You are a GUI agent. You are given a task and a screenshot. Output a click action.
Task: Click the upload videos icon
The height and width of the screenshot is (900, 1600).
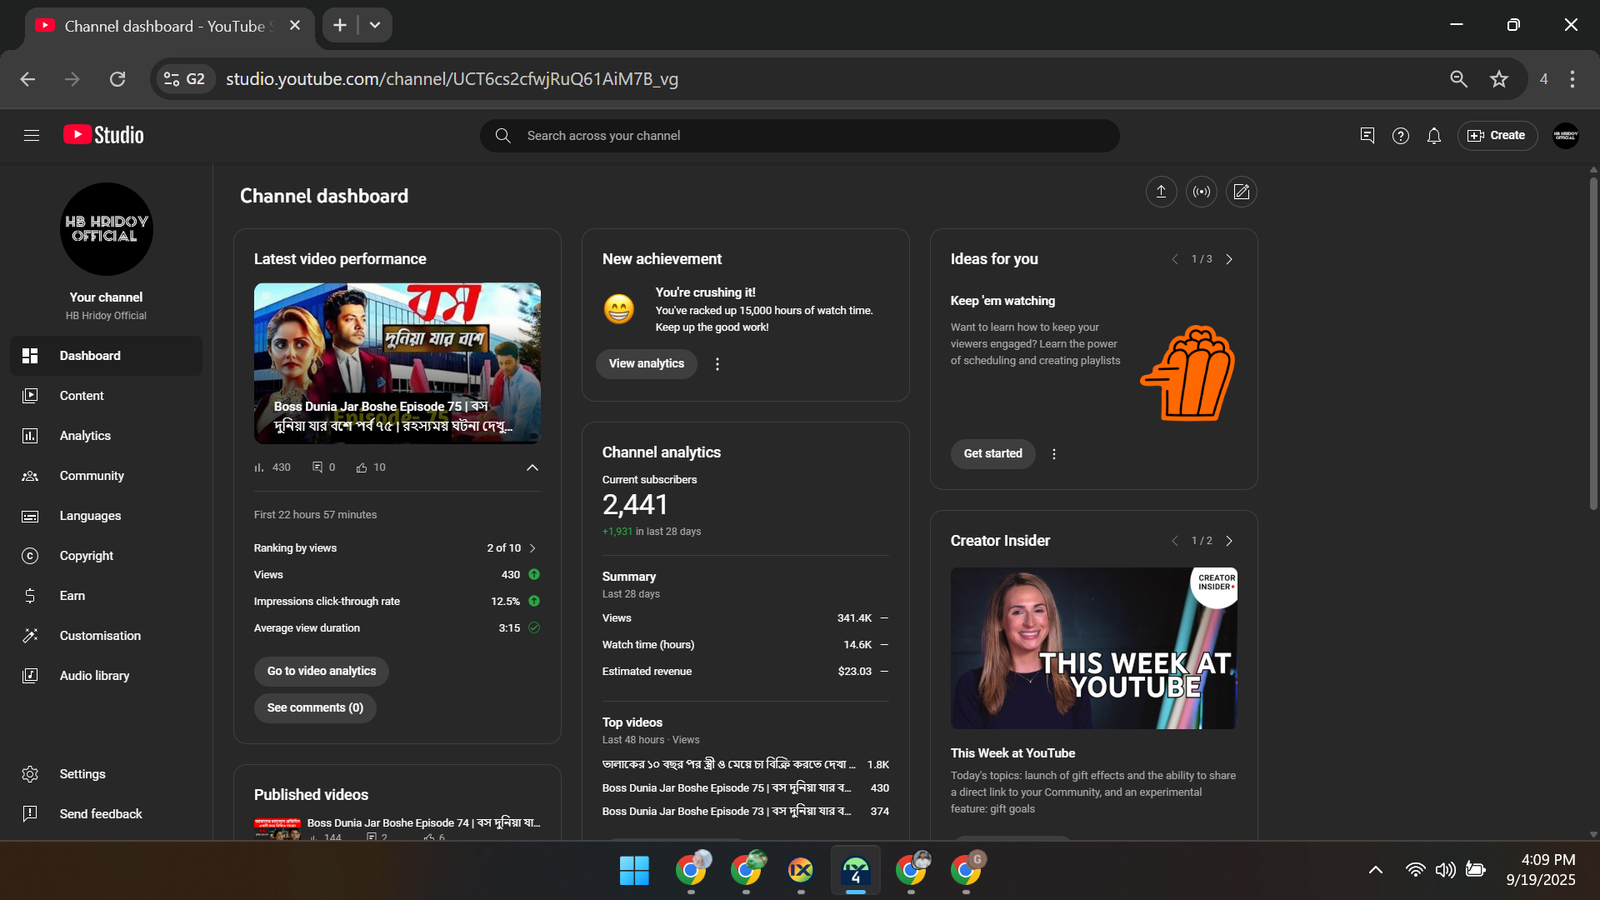click(x=1161, y=192)
